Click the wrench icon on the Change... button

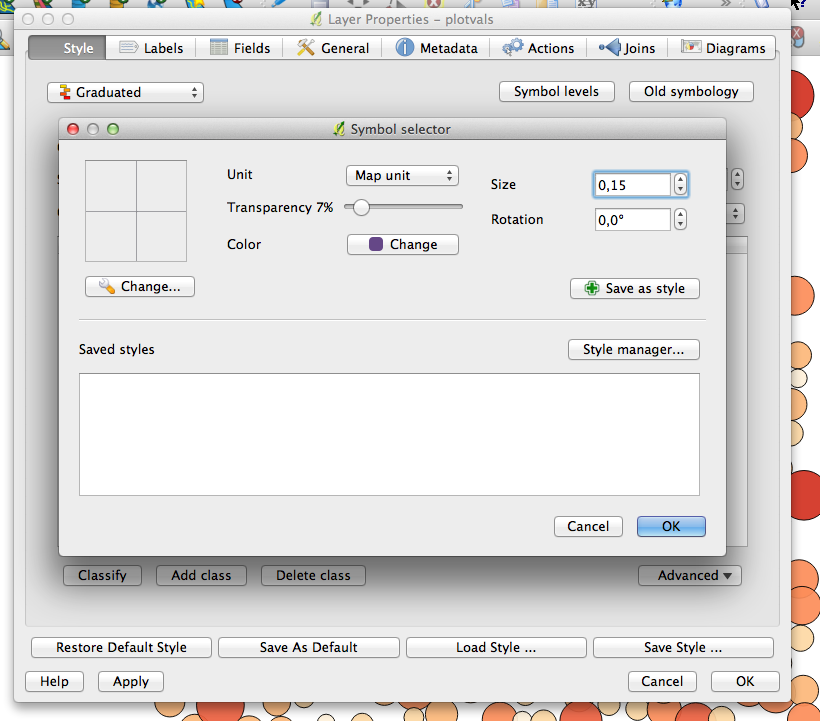click(x=109, y=286)
